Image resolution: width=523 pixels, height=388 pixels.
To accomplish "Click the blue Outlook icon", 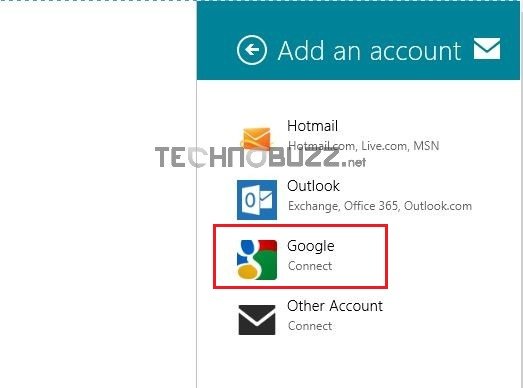I will (x=257, y=200).
